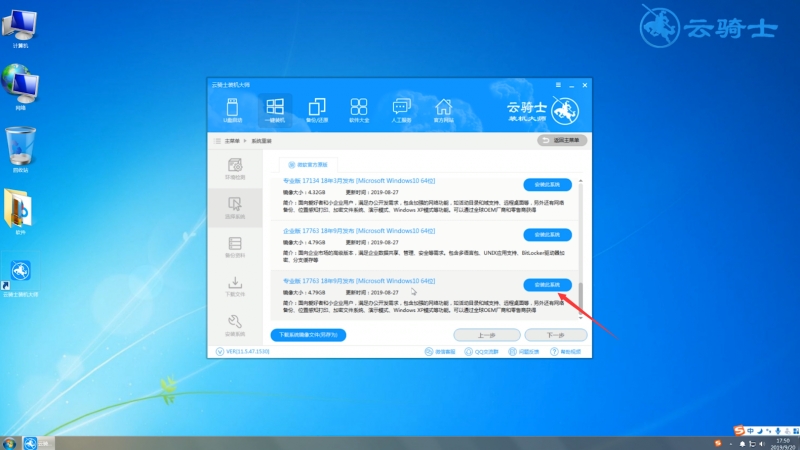Click the 返回主菜单 return button
Viewport: 800px width, 450px height.
point(562,140)
